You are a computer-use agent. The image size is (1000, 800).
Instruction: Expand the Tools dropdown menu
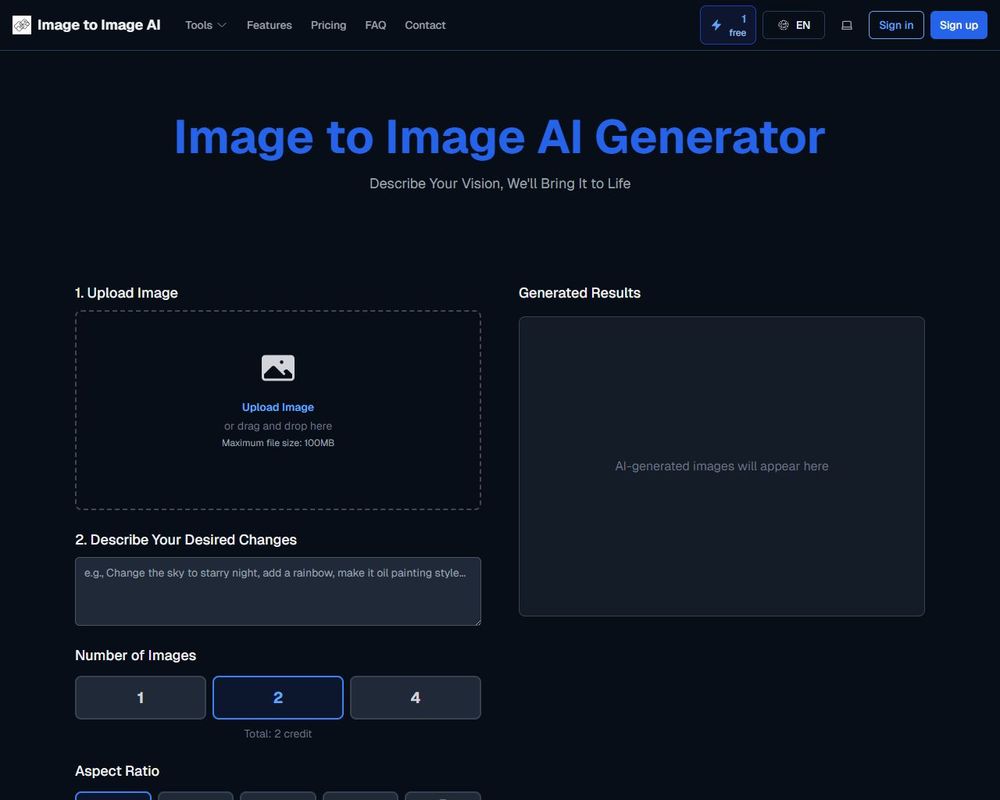click(205, 25)
